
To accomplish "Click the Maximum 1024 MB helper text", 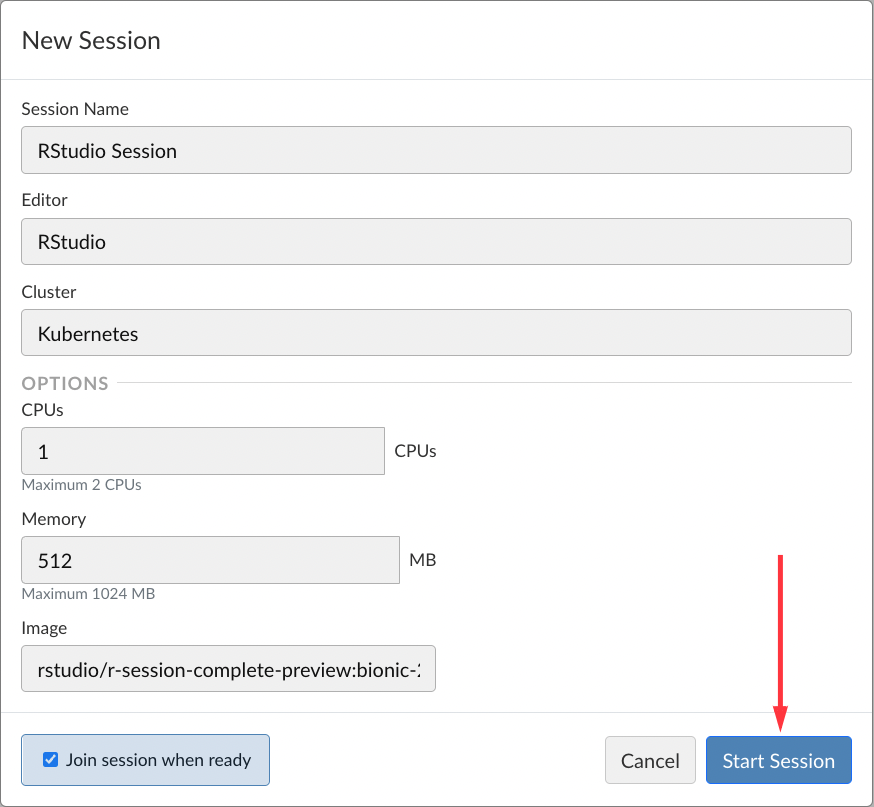I will click(88, 594).
